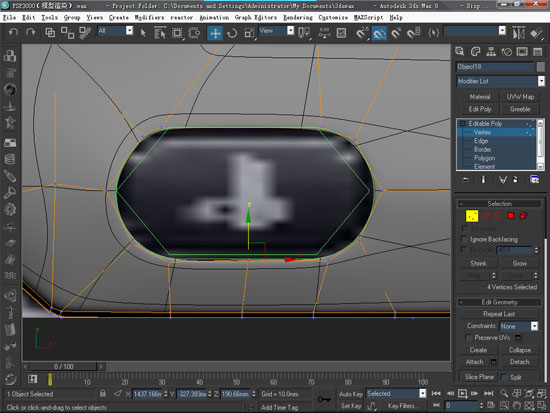
Task: Activate the Select and Scale tool
Action: (x=249, y=33)
